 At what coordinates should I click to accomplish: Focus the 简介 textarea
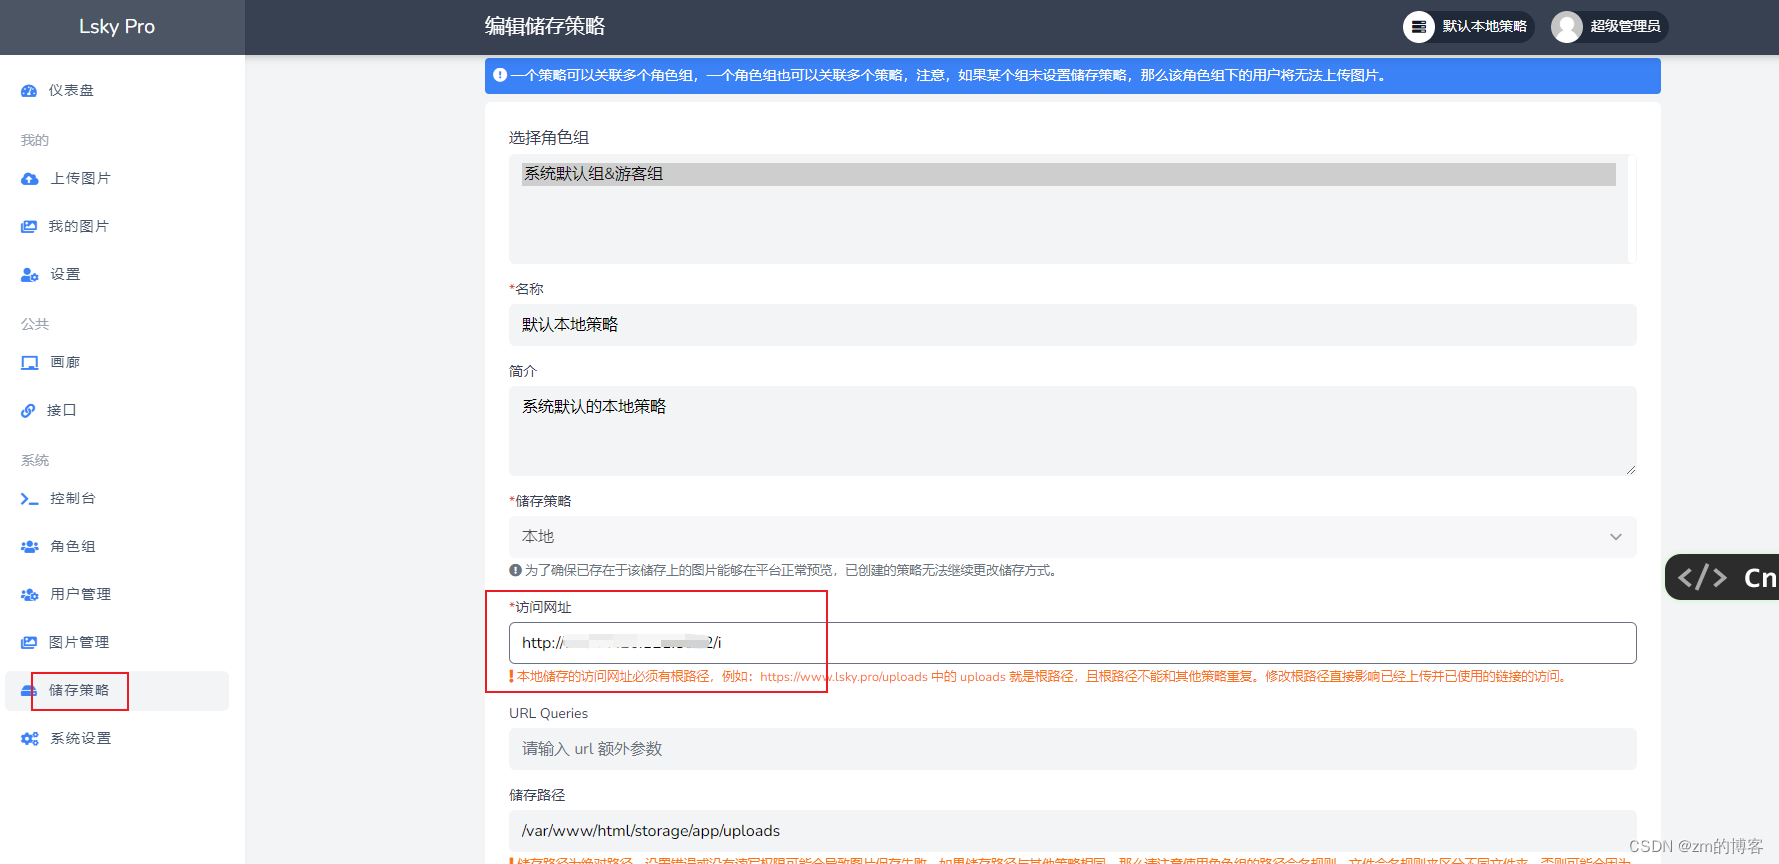click(x=1072, y=431)
